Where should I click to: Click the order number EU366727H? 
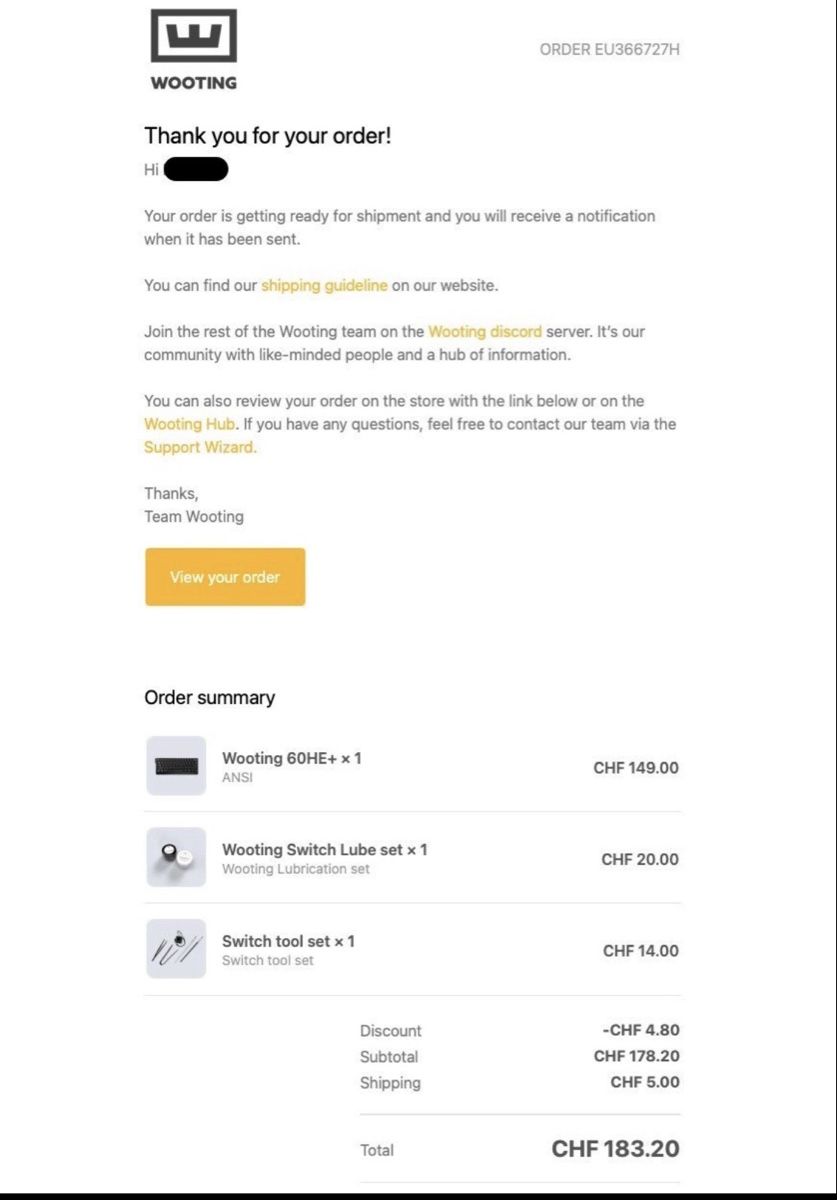coord(610,49)
